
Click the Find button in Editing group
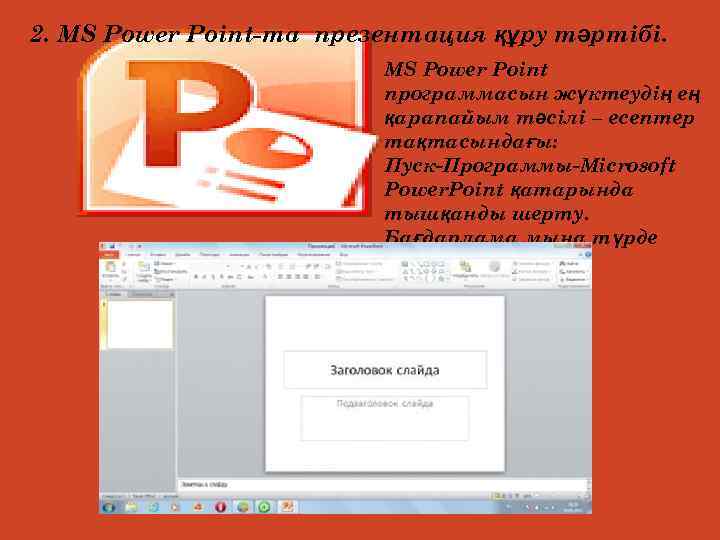point(569,264)
